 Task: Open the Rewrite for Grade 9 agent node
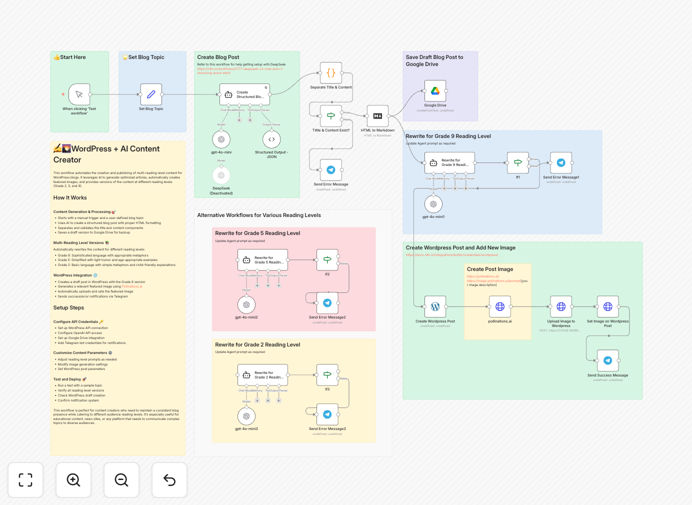pyautogui.click(x=450, y=163)
